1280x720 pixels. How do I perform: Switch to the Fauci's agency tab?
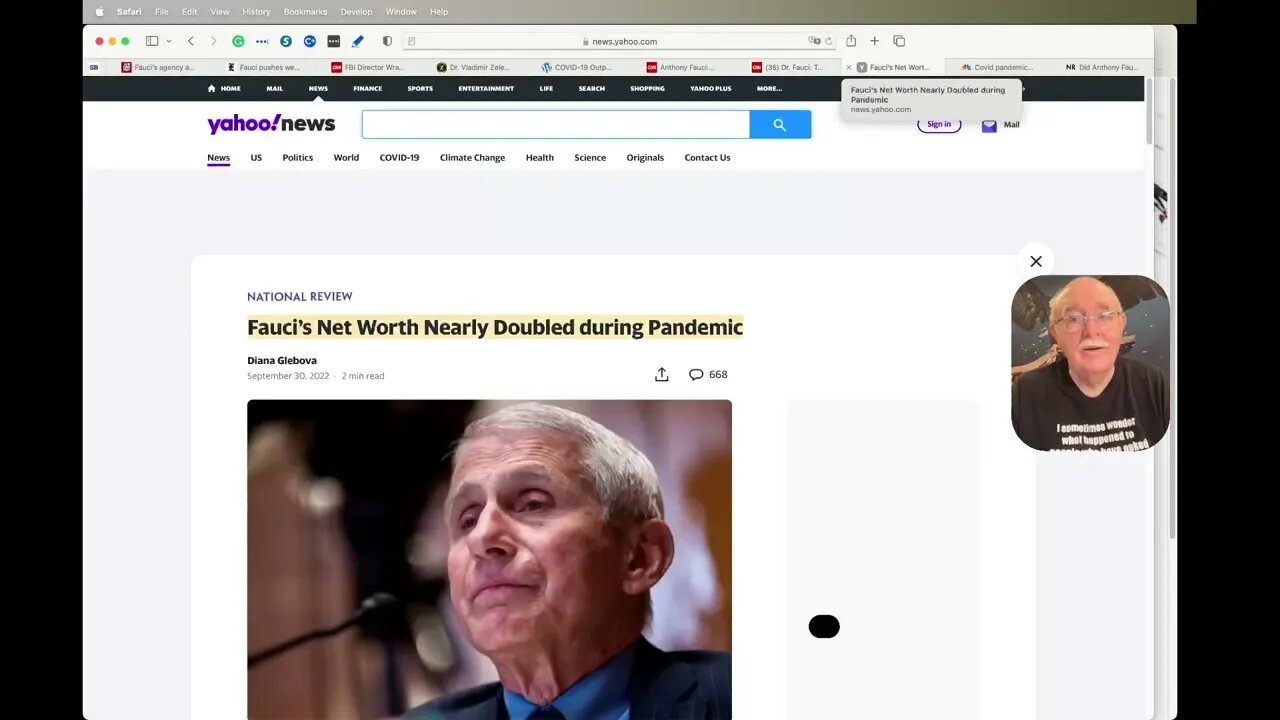(157, 67)
